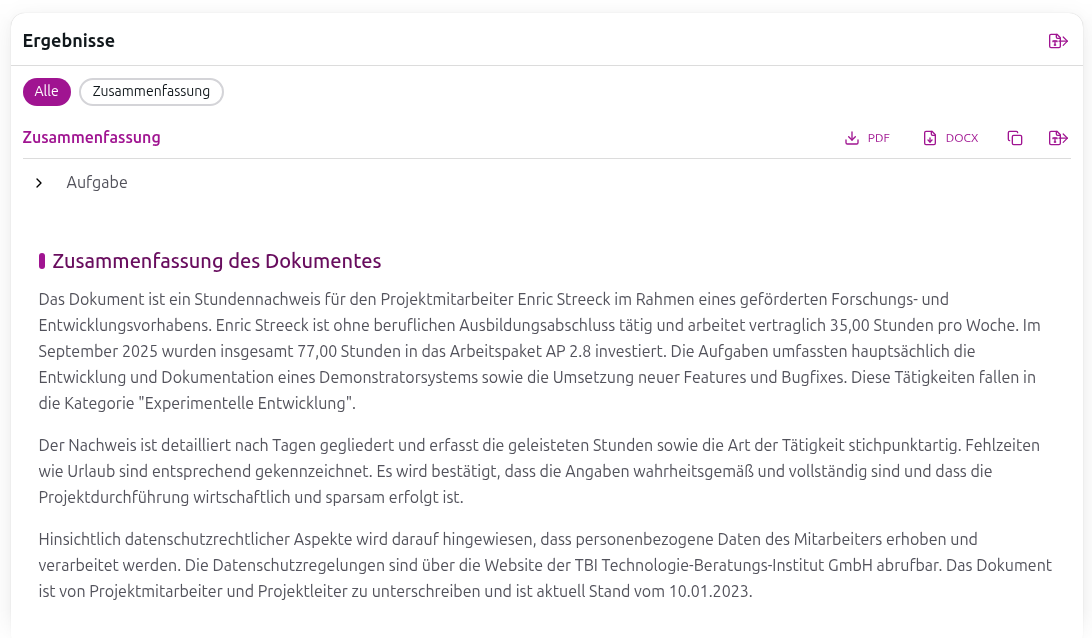Click the export icon in the Ergebnisse header
The image size is (1092, 638).
click(1057, 41)
